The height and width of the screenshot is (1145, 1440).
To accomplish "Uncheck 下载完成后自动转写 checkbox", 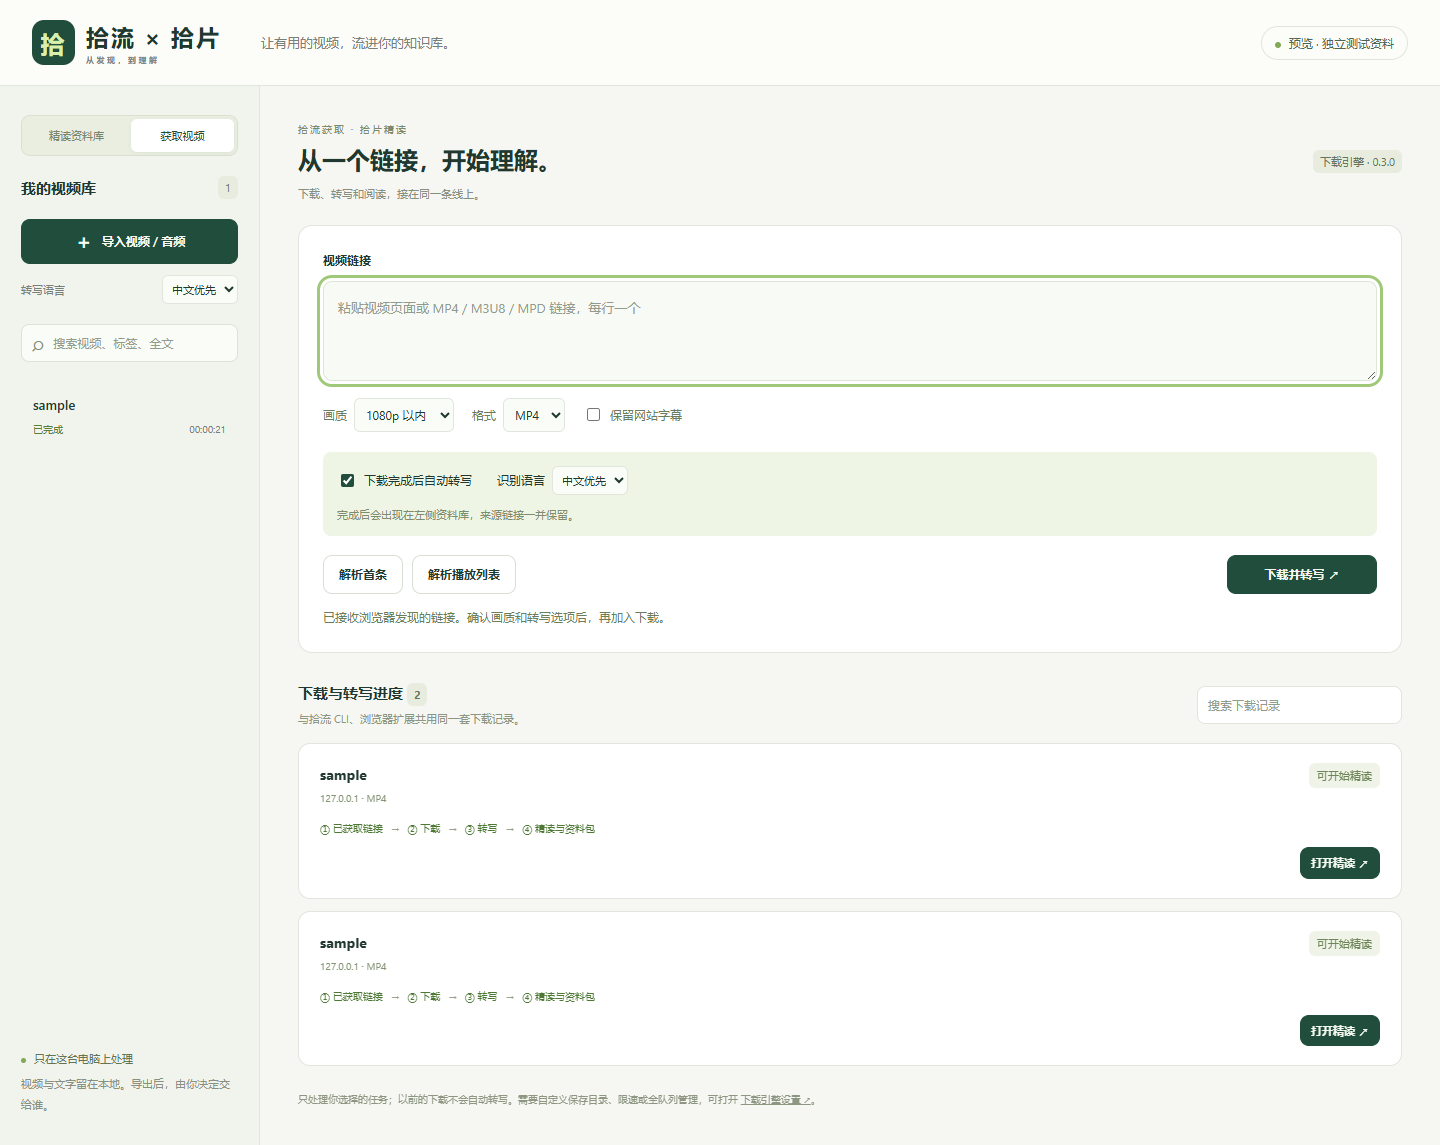I will [x=347, y=480].
